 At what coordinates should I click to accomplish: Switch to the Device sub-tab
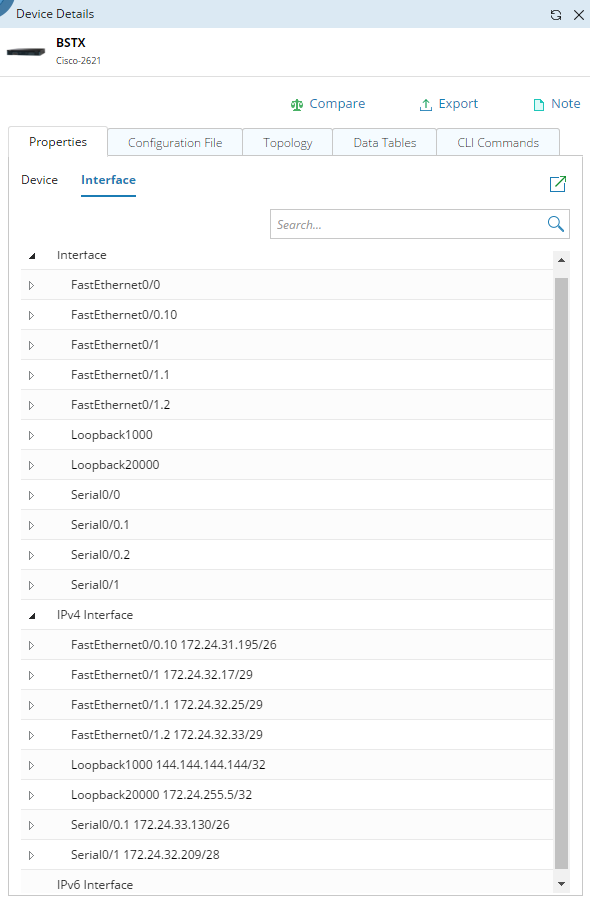tap(40, 180)
